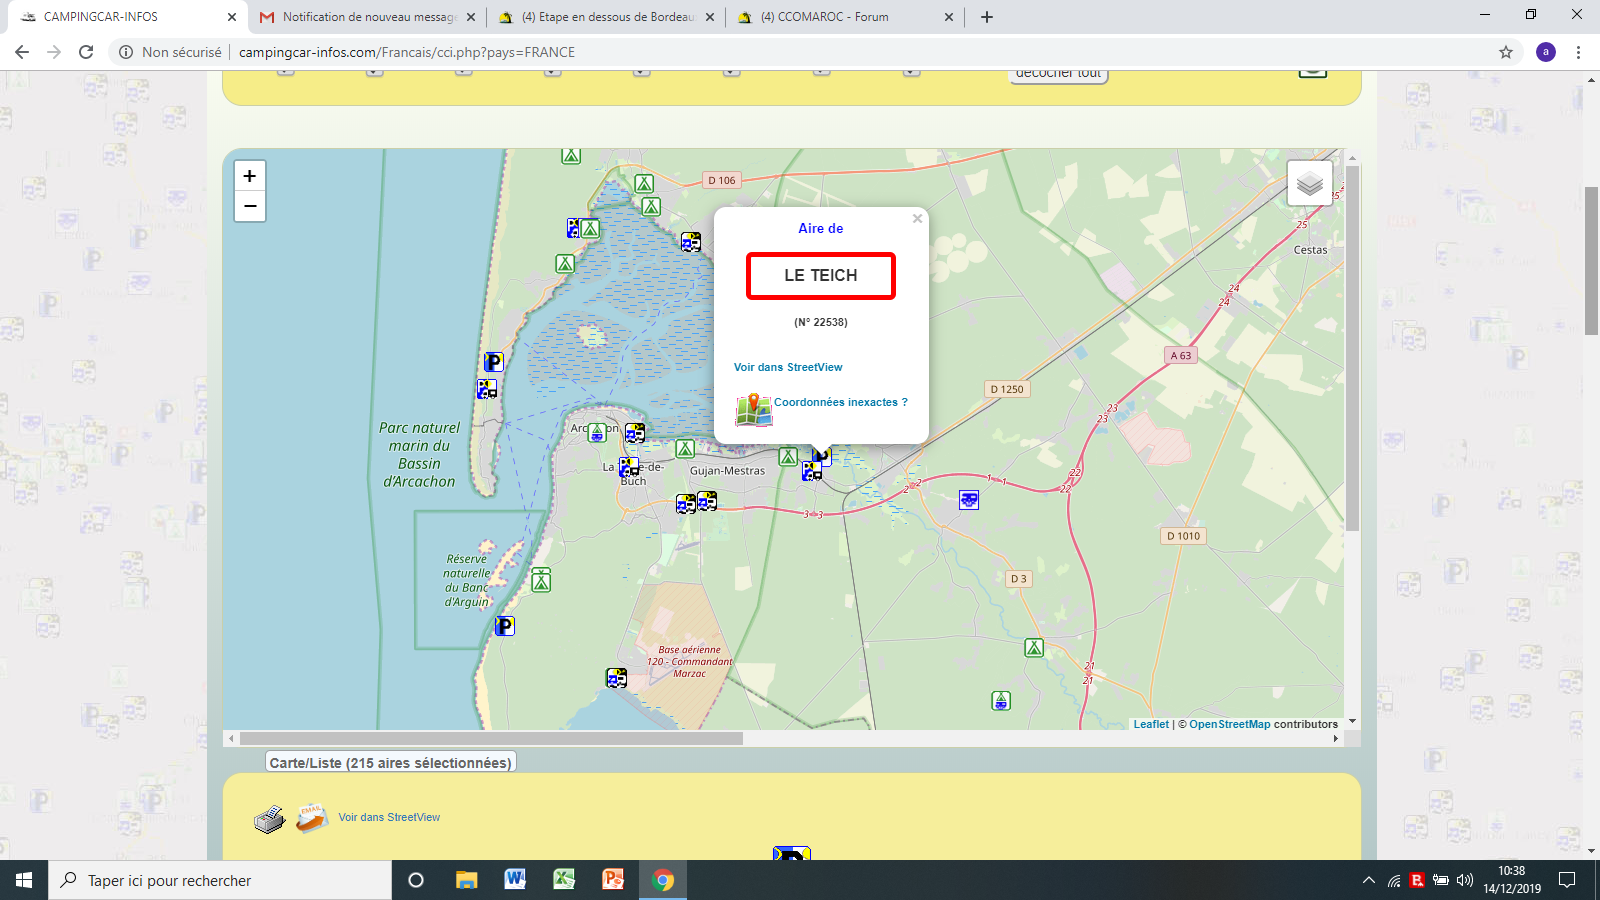
Task: Open Cortana circle icon in taskbar
Action: [x=416, y=880]
